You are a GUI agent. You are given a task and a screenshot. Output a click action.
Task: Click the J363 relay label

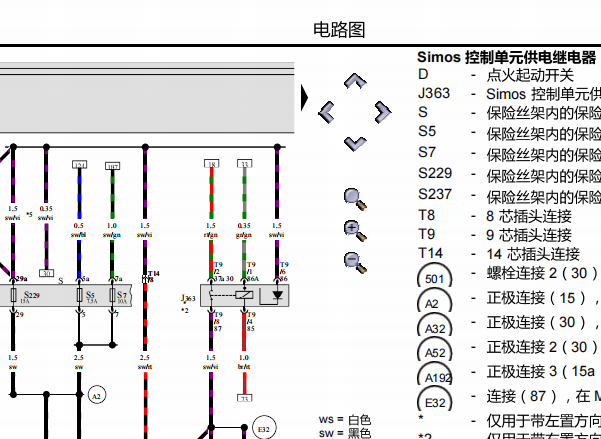[x=188, y=298]
